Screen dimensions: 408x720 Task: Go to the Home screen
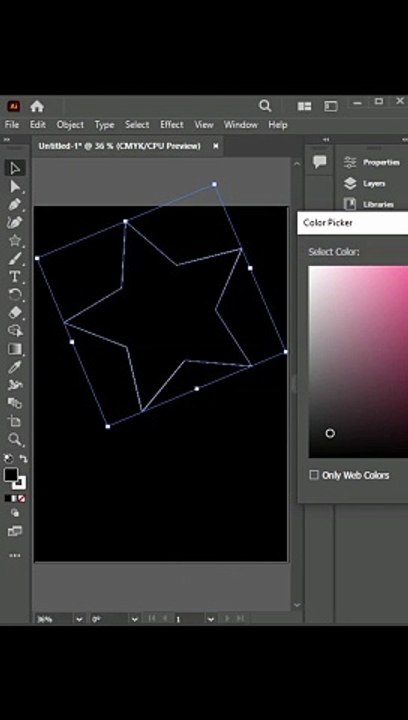(37, 107)
